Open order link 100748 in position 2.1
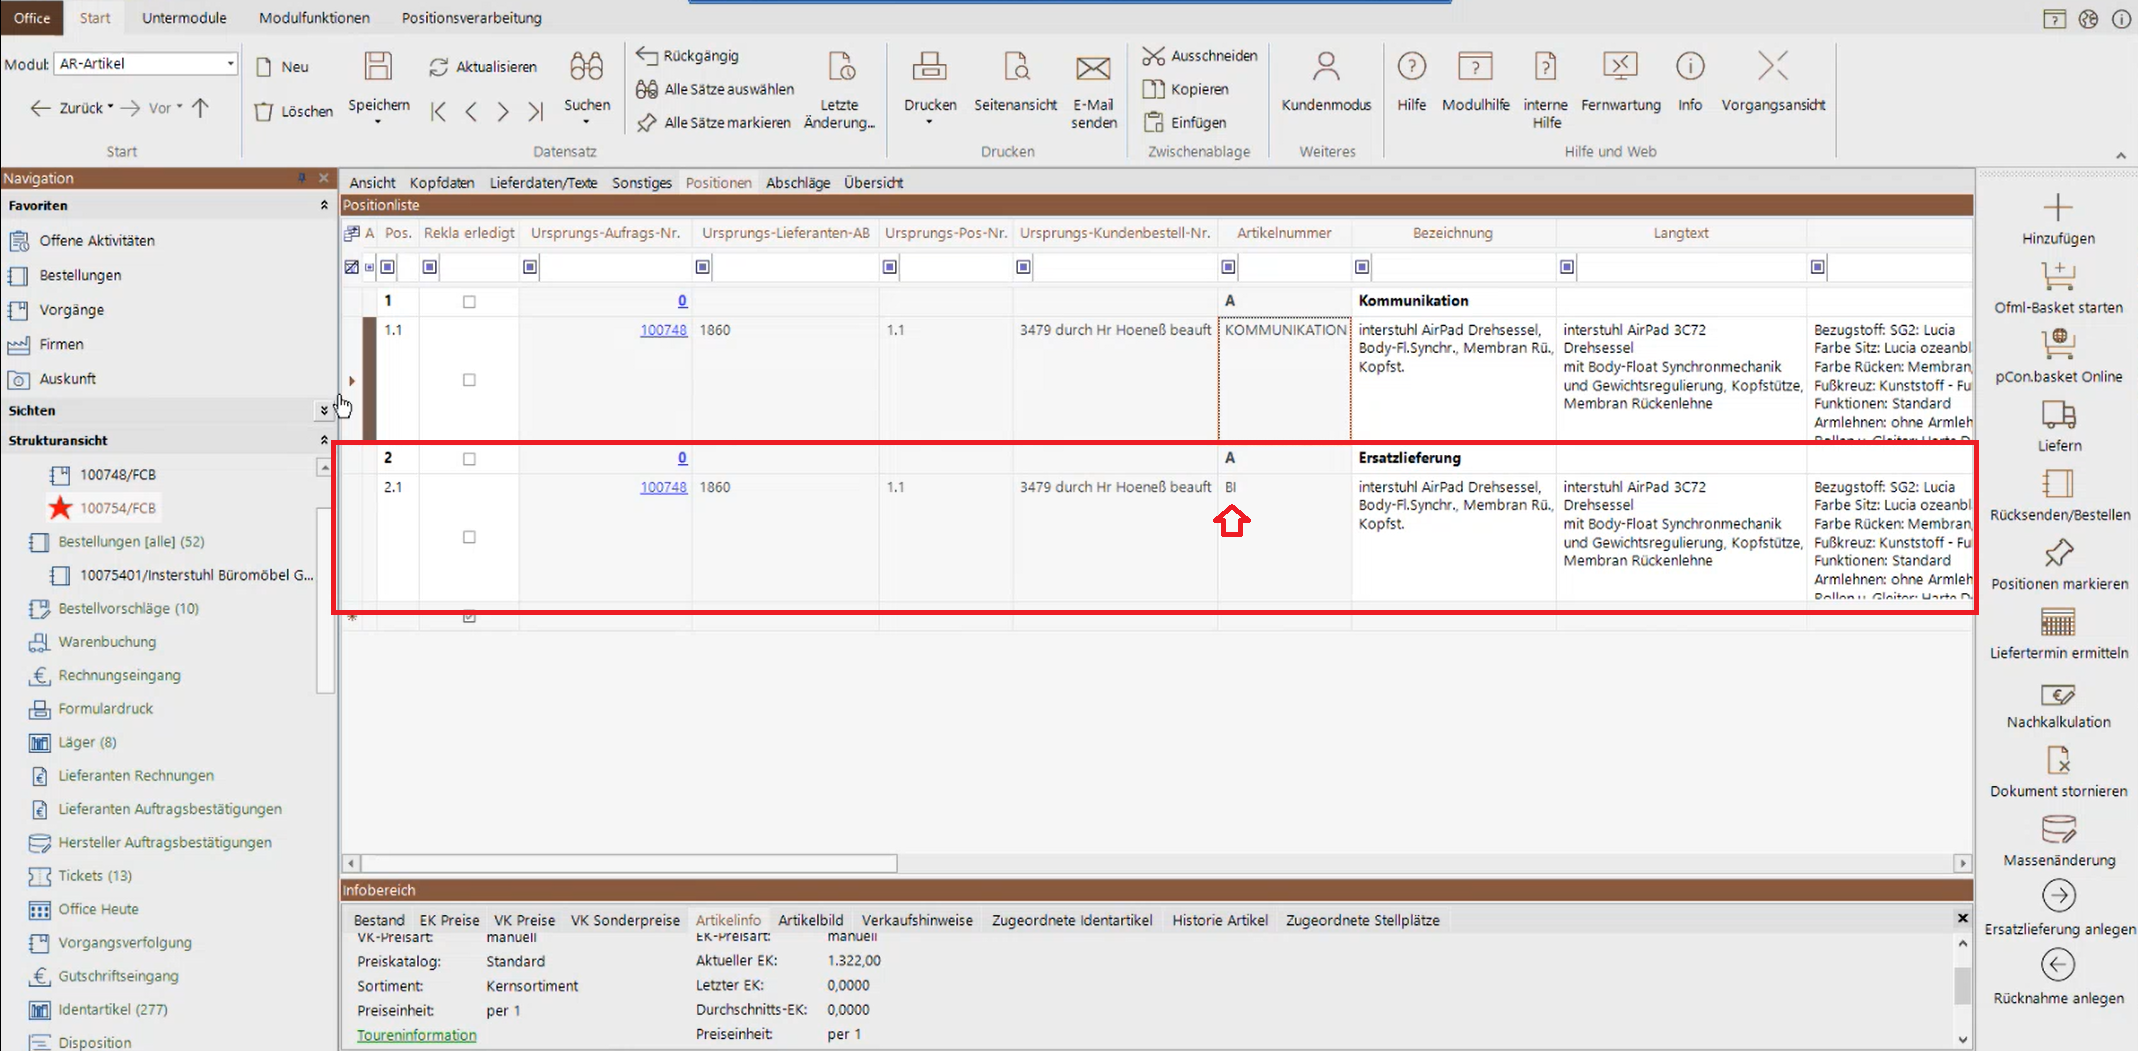This screenshot has height=1051, width=2138. [663, 487]
